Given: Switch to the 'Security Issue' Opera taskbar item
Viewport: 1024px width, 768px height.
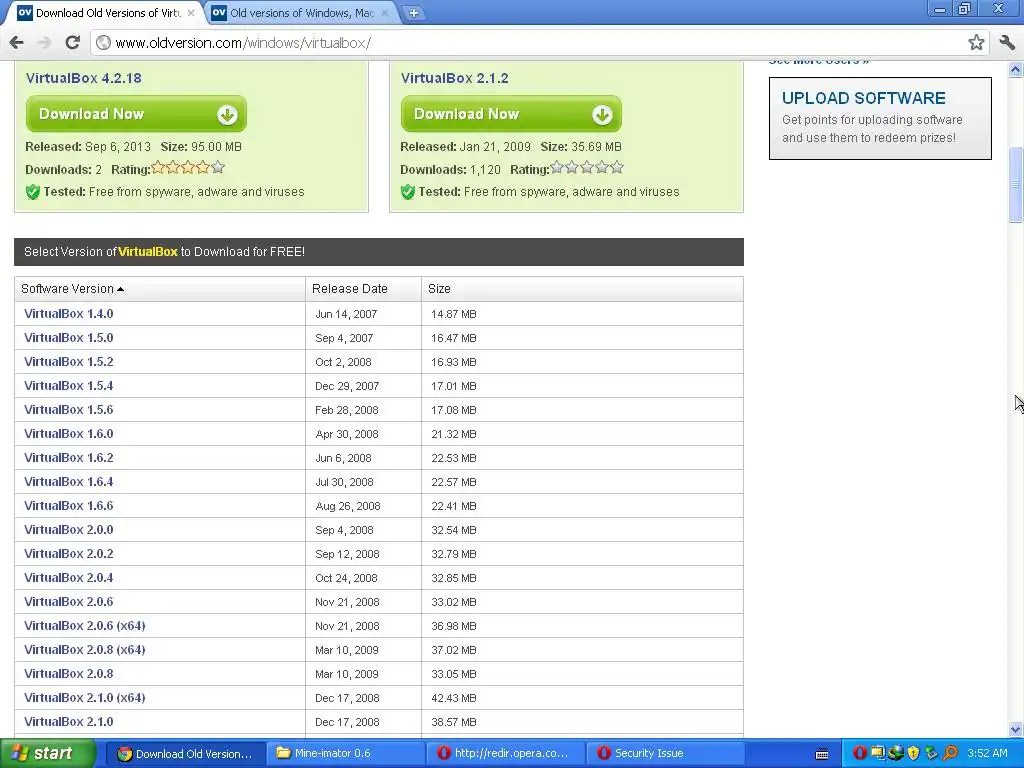Looking at the screenshot, I should pos(665,754).
